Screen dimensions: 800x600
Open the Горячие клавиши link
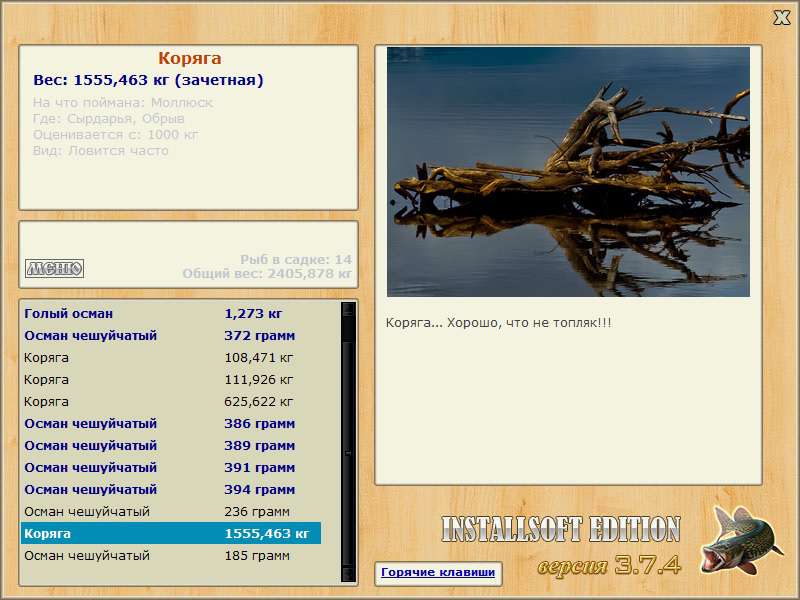pyautogui.click(x=438, y=572)
